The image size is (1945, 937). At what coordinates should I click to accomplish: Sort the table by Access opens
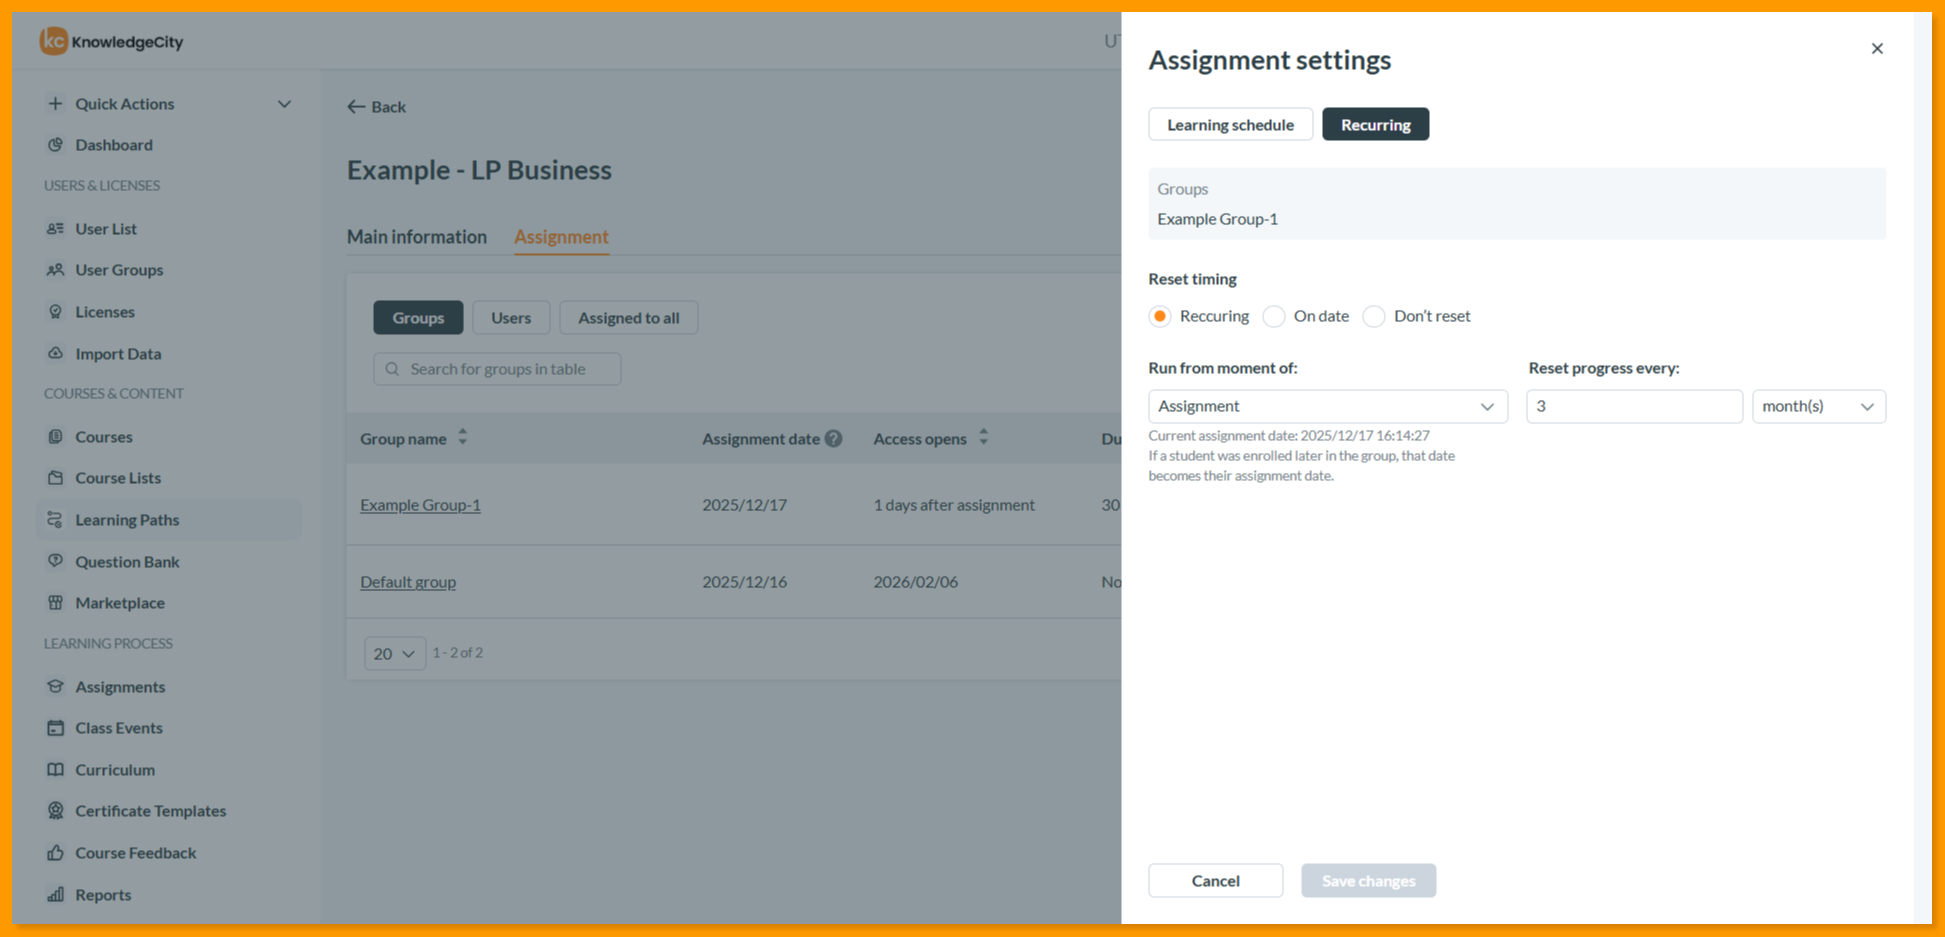coord(983,438)
